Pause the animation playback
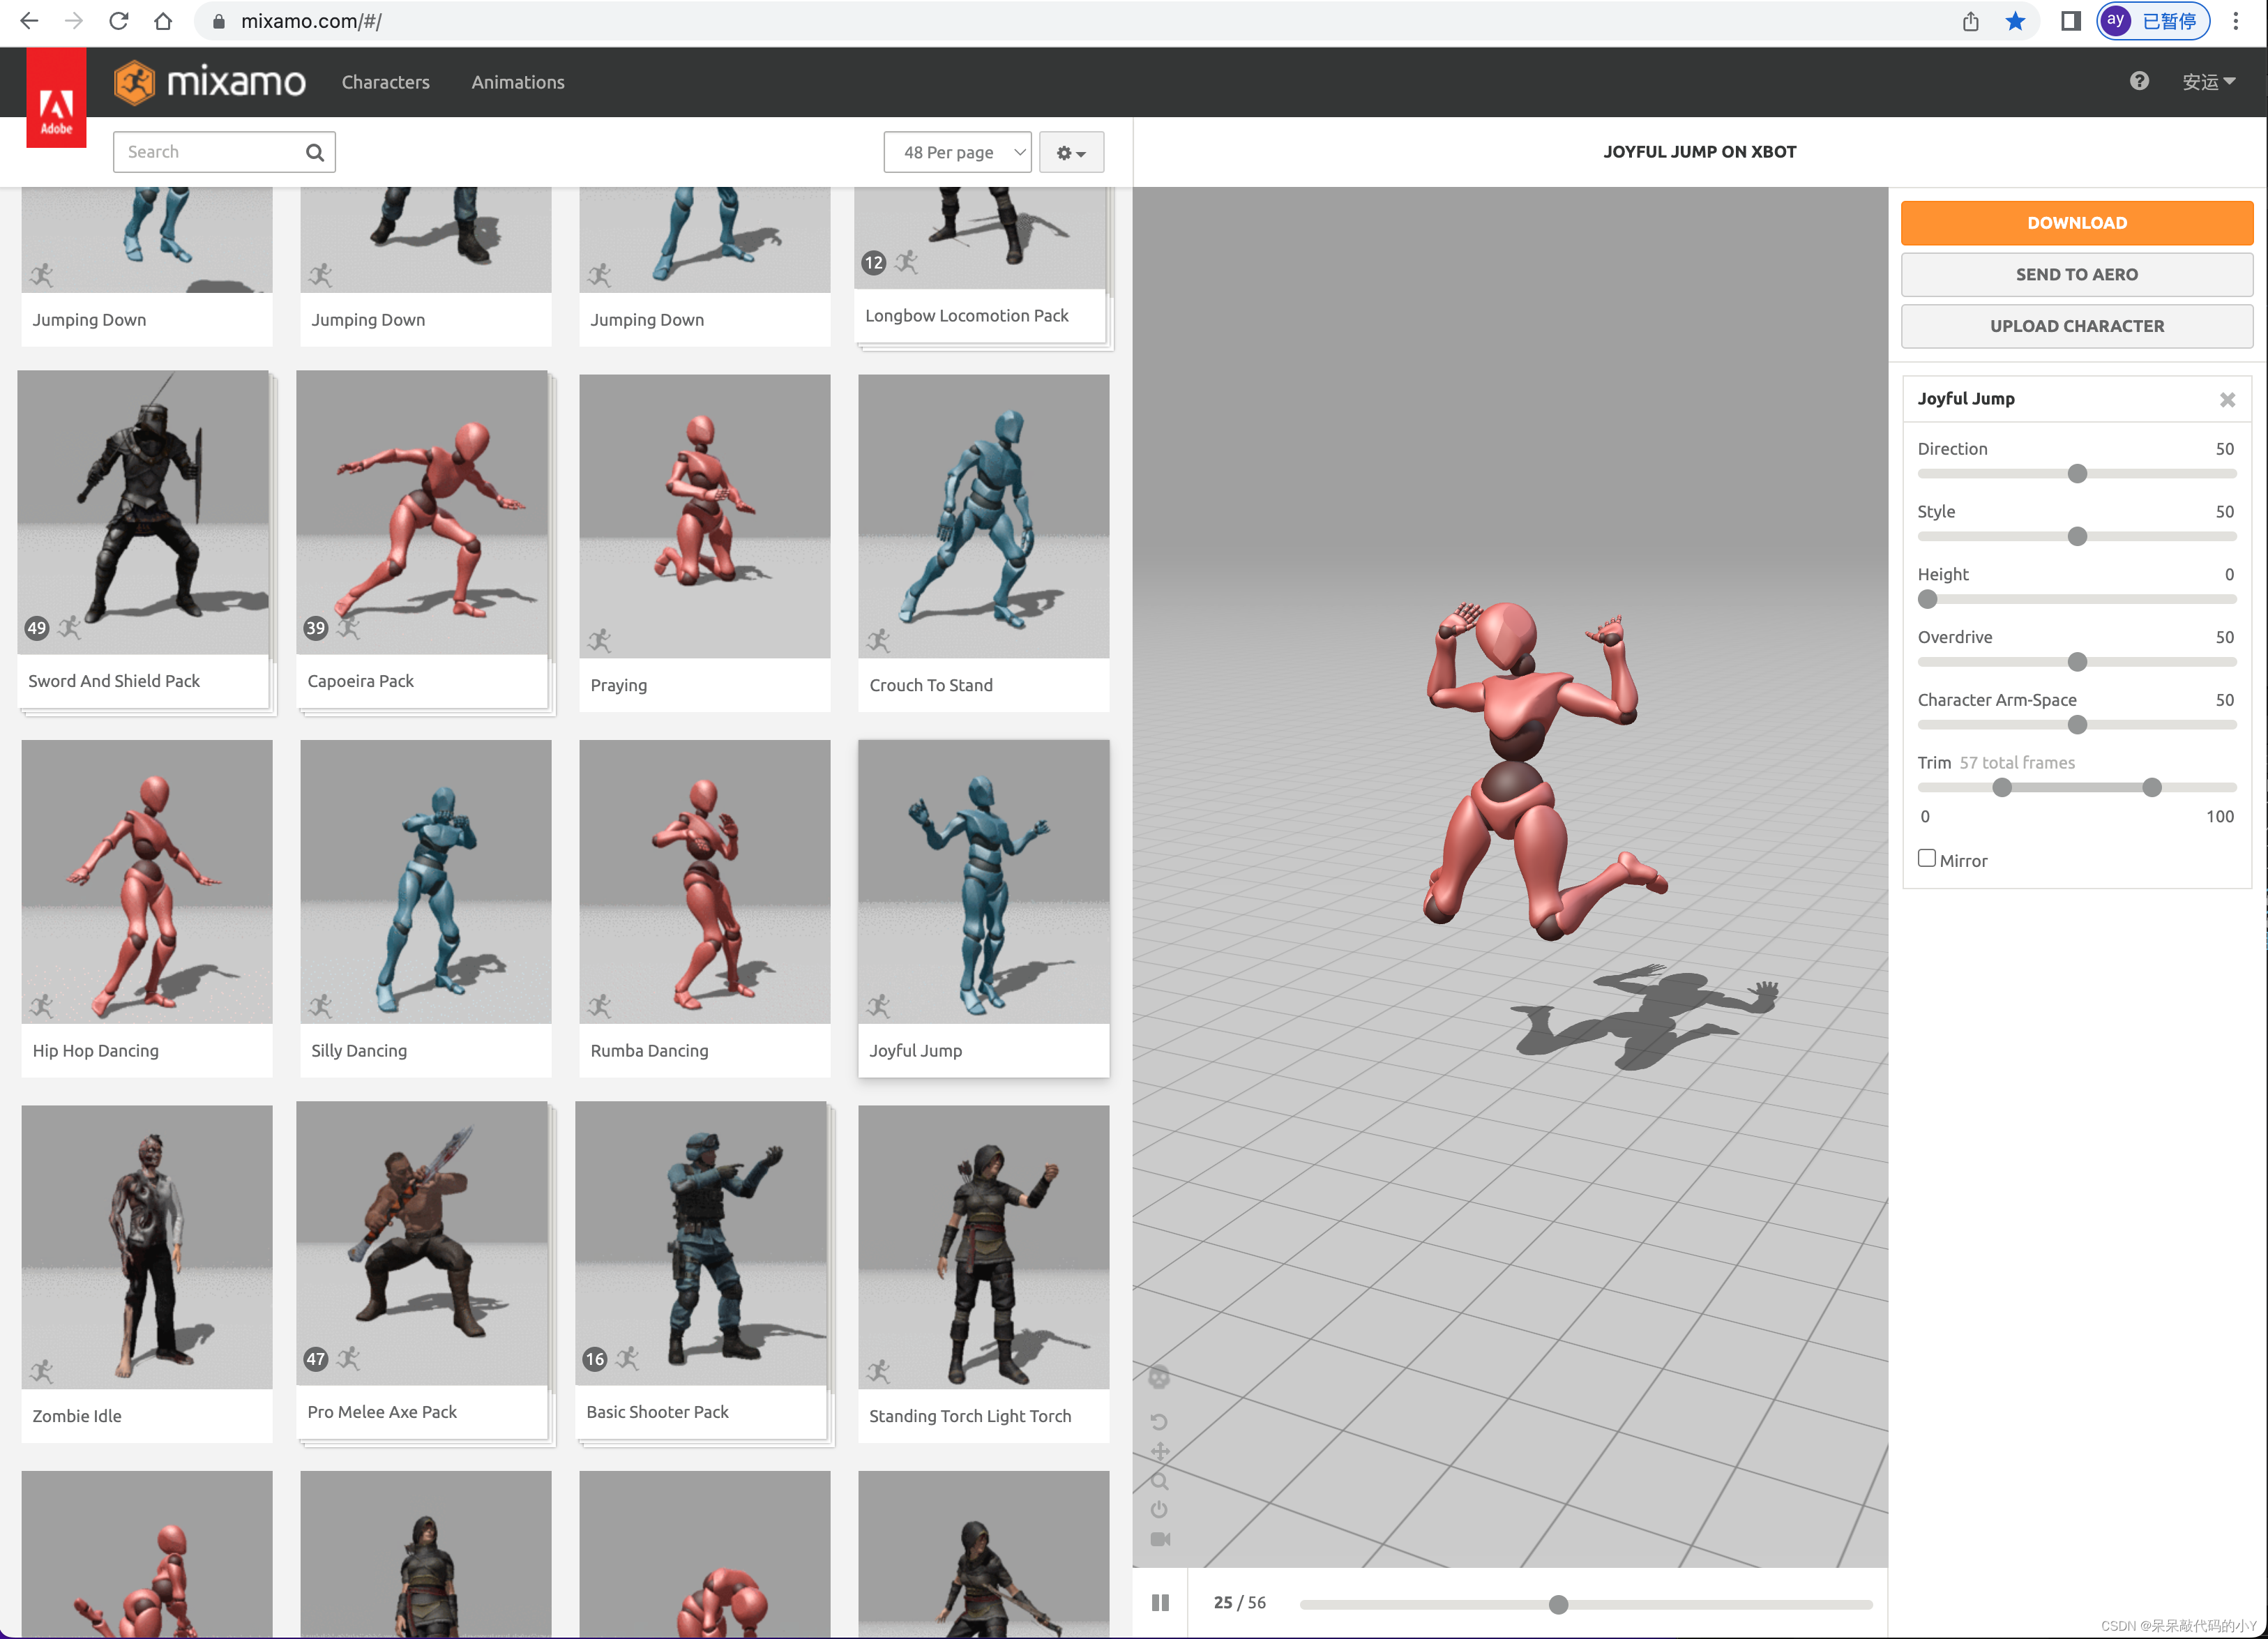Viewport: 2268px width, 1639px height. pyautogui.click(x=1160, y=1603)
